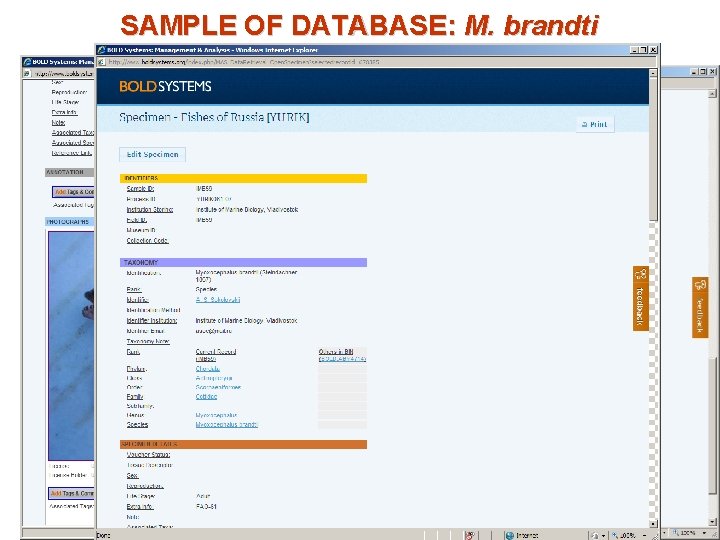Click the BOLD SYSTEMS logo
Viewport: 720px width, 540px height.
tap(165, 86)
